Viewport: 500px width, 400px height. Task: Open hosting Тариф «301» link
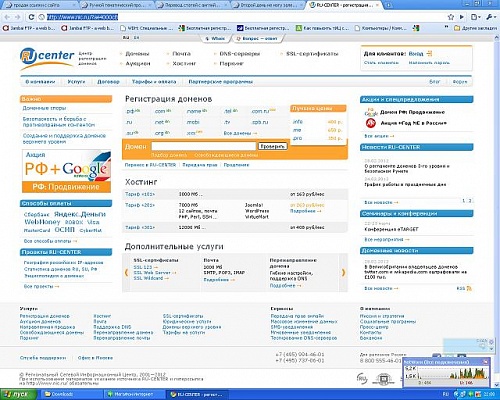[x=140, y=227]
